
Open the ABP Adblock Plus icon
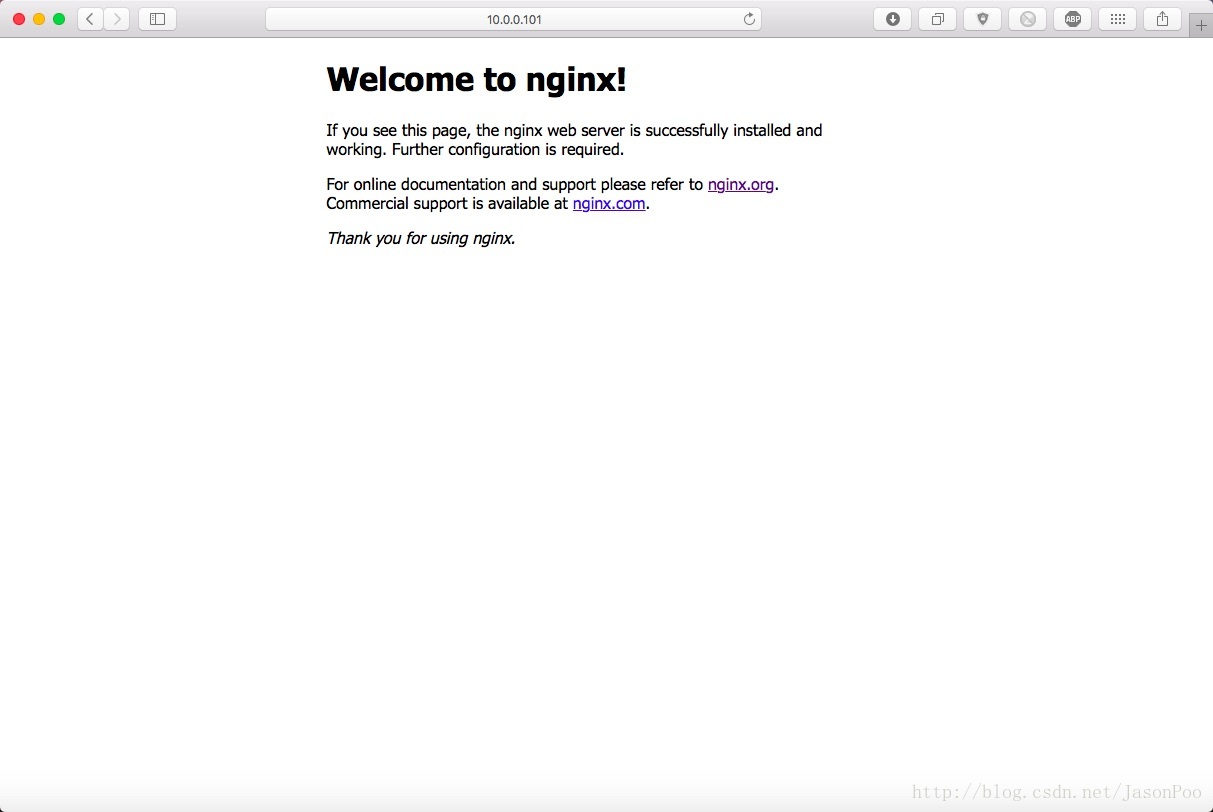(1072, 19)
